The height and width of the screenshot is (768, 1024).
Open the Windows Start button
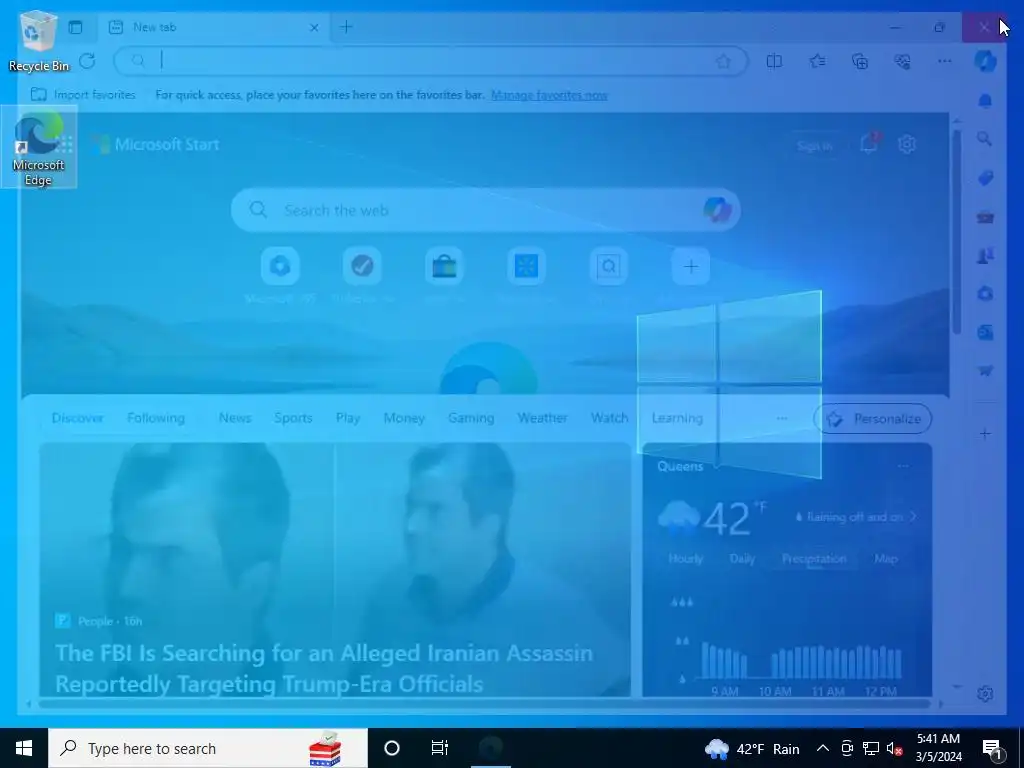24,748
